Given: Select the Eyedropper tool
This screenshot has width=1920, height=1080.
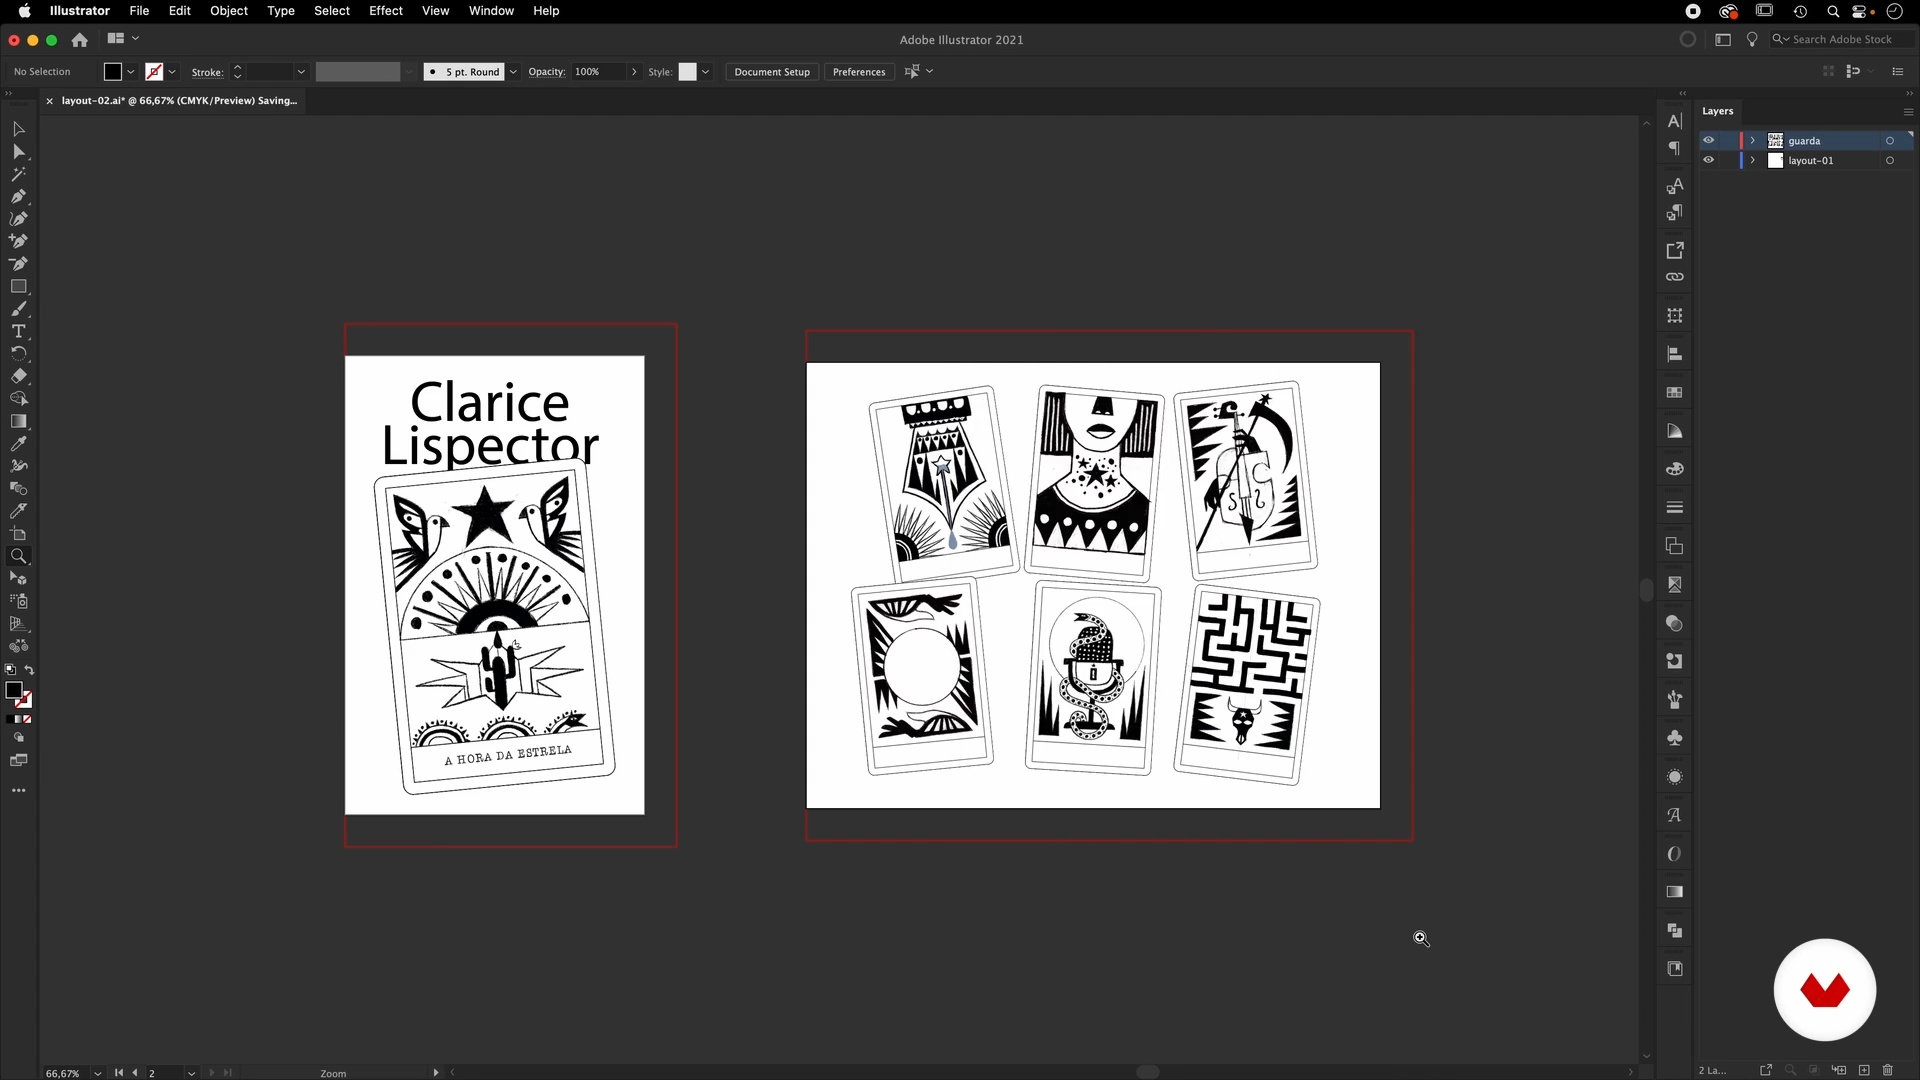Looking at the screenshot, I should (18, 444).
